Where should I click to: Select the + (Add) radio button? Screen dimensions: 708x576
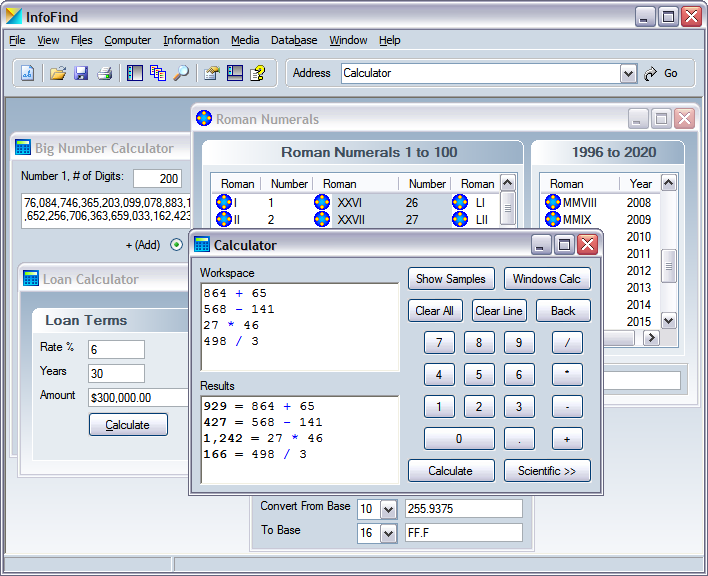tap(177, 244)
